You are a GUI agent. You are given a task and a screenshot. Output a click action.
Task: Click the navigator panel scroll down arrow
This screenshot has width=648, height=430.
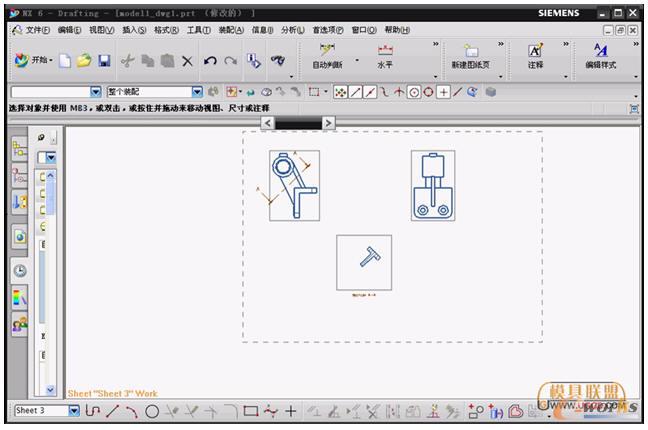[51, 390]
